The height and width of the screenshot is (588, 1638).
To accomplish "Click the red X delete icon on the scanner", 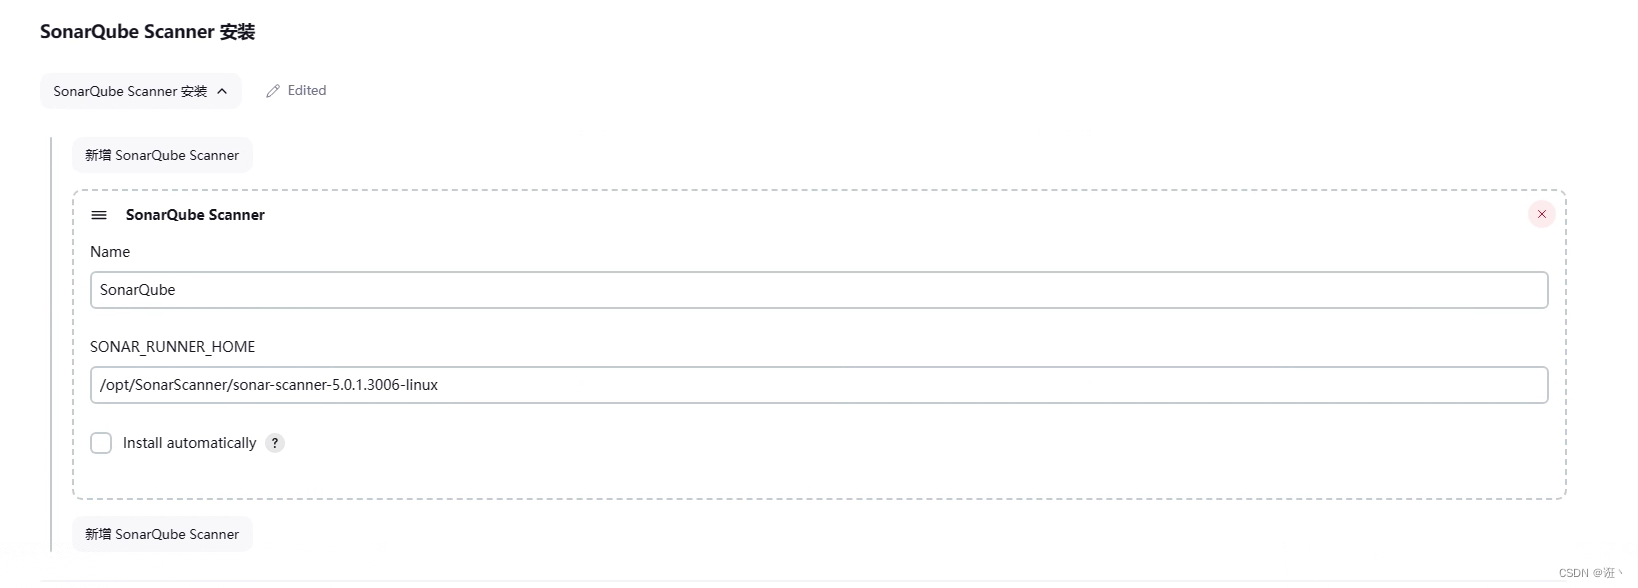I will tap(1541, 213).
